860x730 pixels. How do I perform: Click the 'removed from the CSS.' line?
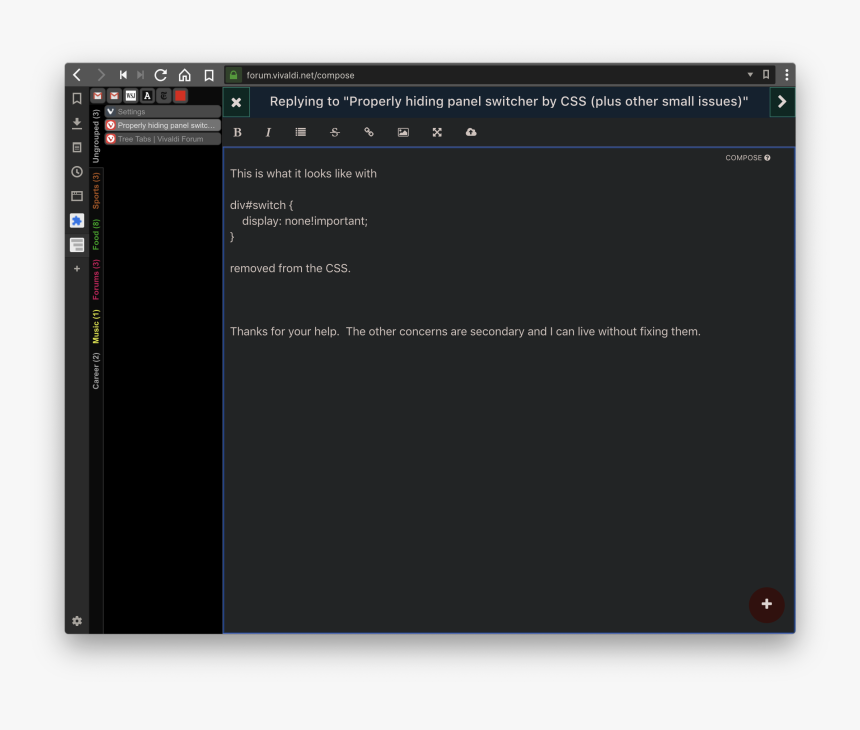tap(290, 268)
